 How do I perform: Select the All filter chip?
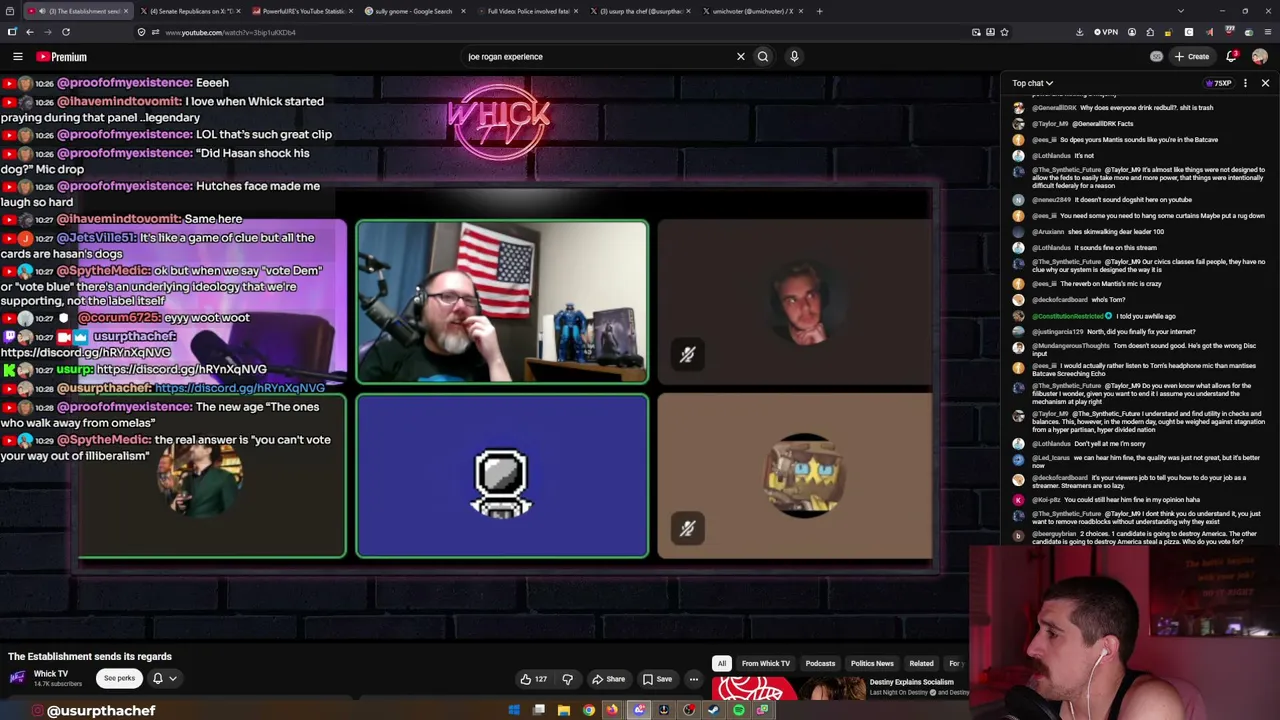point(722,663)
